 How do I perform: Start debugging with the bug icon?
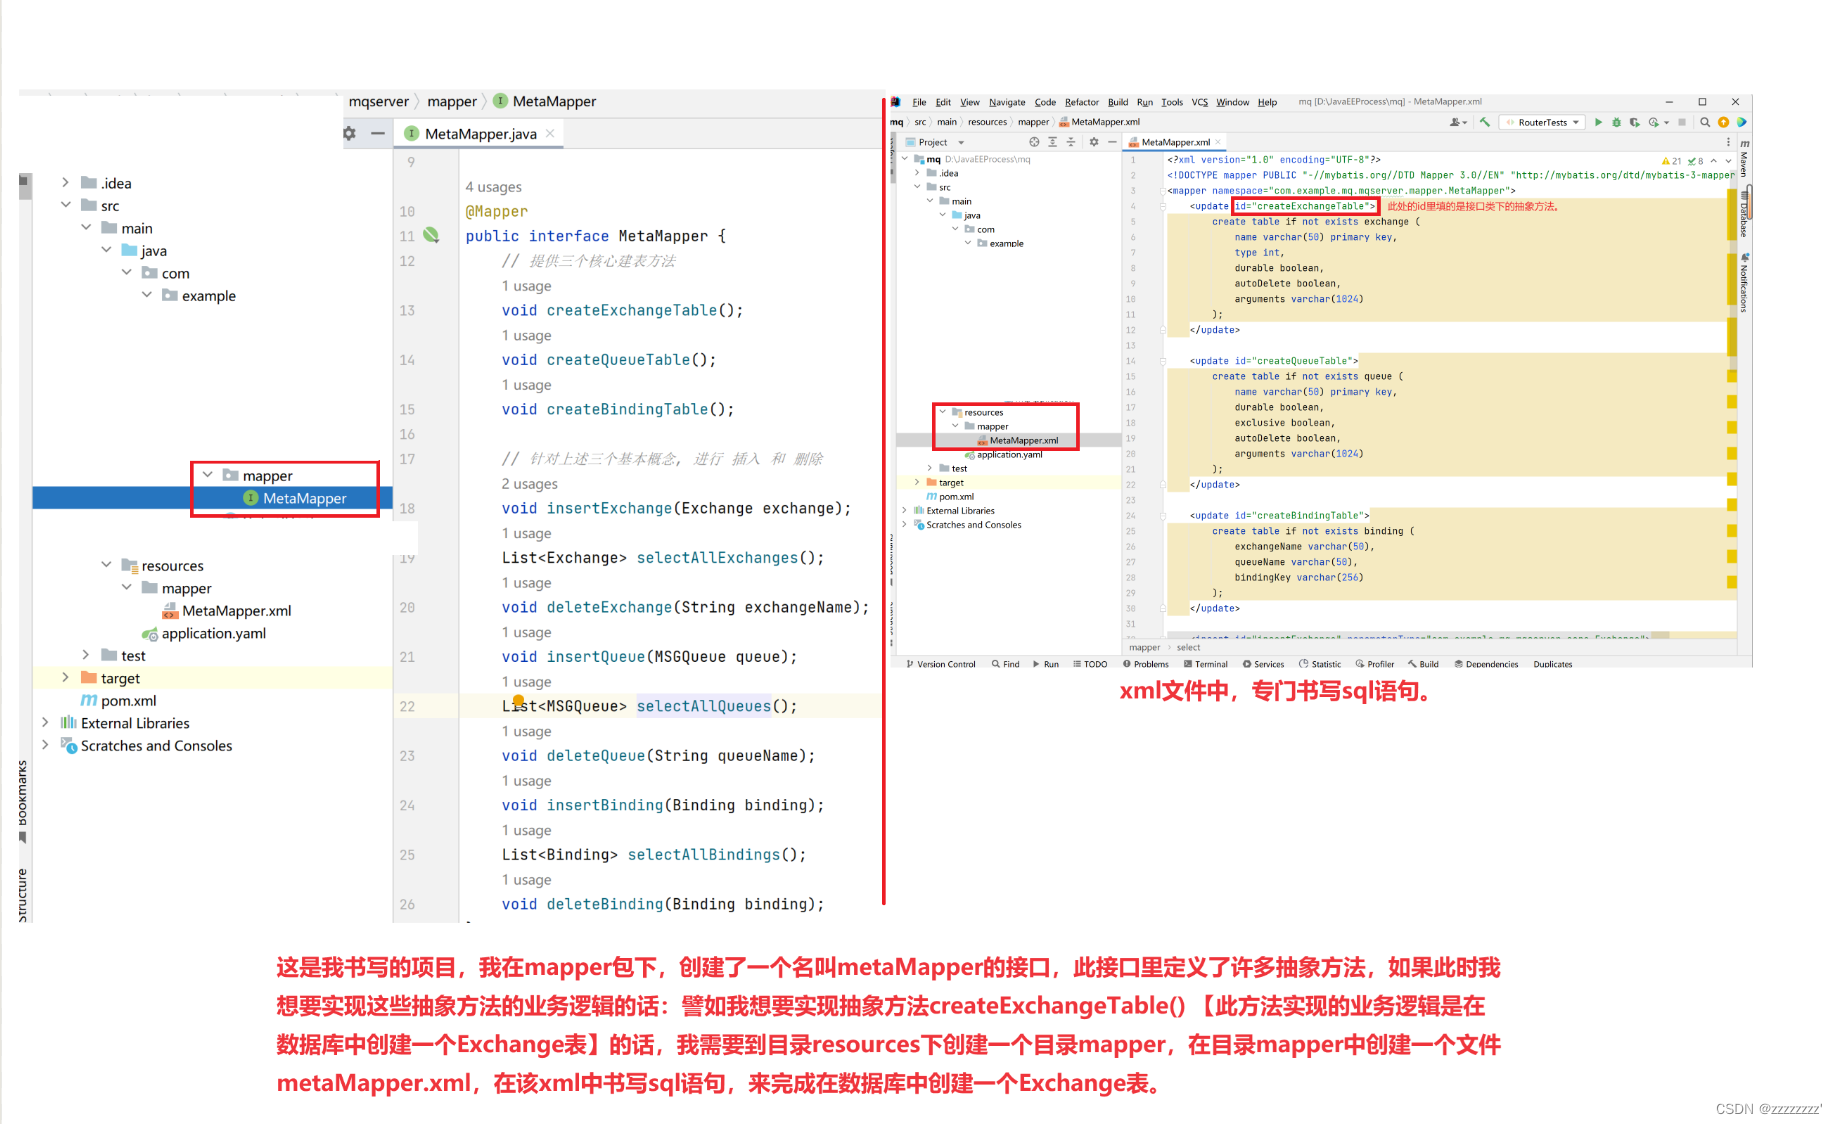[1616, 122]
